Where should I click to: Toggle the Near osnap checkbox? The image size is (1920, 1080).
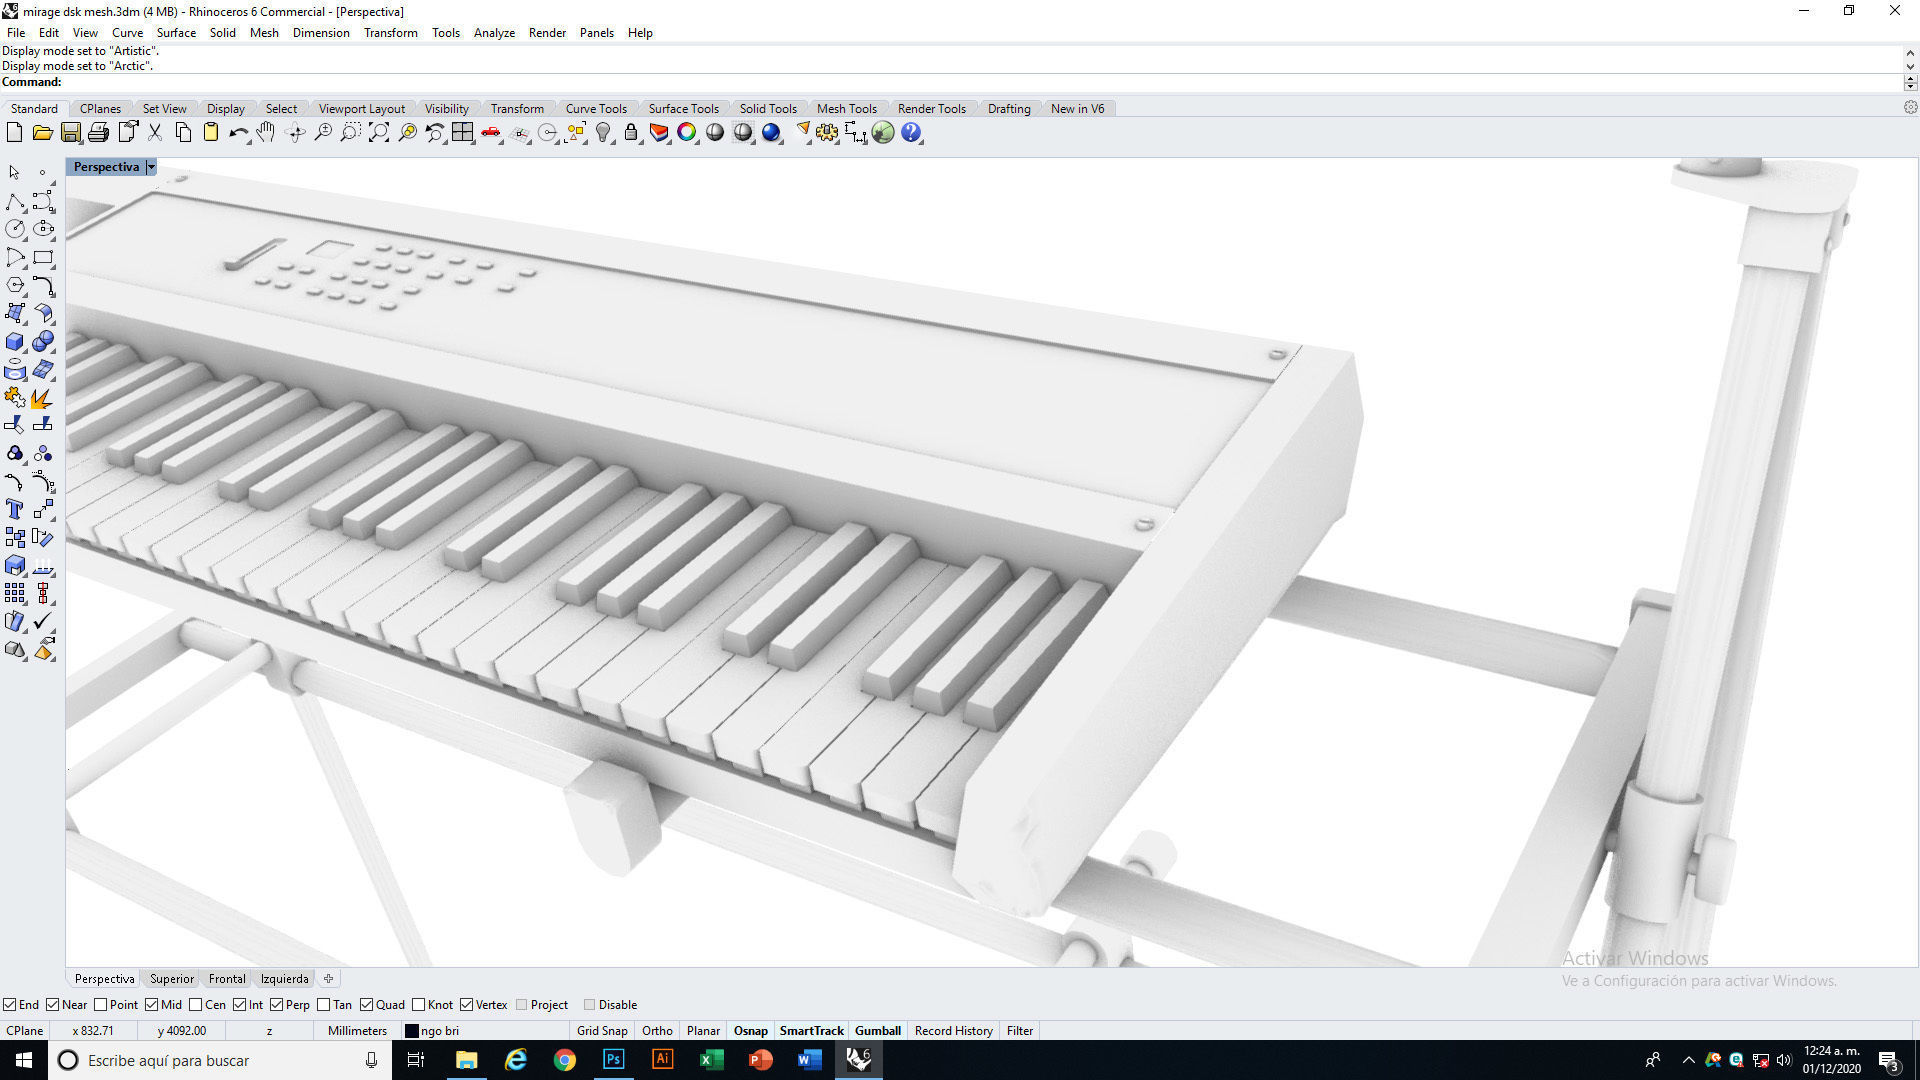pyautogui.click(x=53, y=1005)
